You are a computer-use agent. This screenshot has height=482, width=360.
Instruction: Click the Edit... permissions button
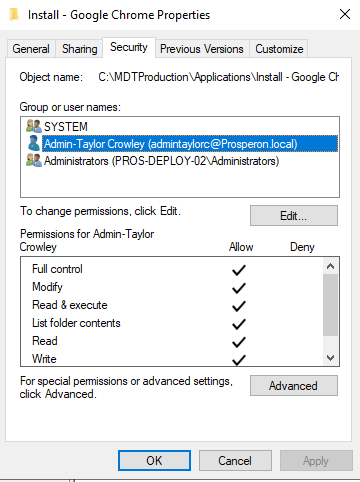click(294, 216)
